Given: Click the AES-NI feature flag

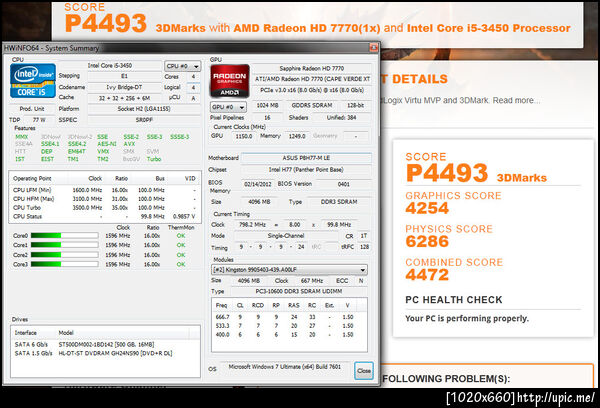Looking at the screenshot, I should tap(107, 144).
